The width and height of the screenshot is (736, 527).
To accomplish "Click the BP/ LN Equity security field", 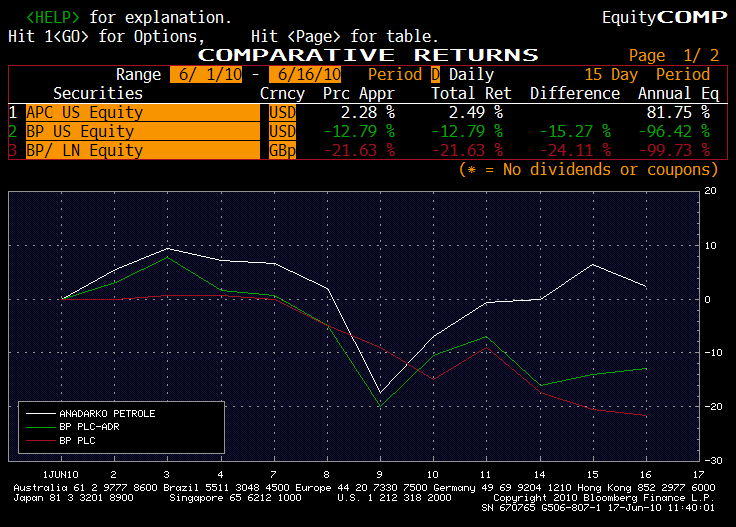I will click(x=140, y=151).
